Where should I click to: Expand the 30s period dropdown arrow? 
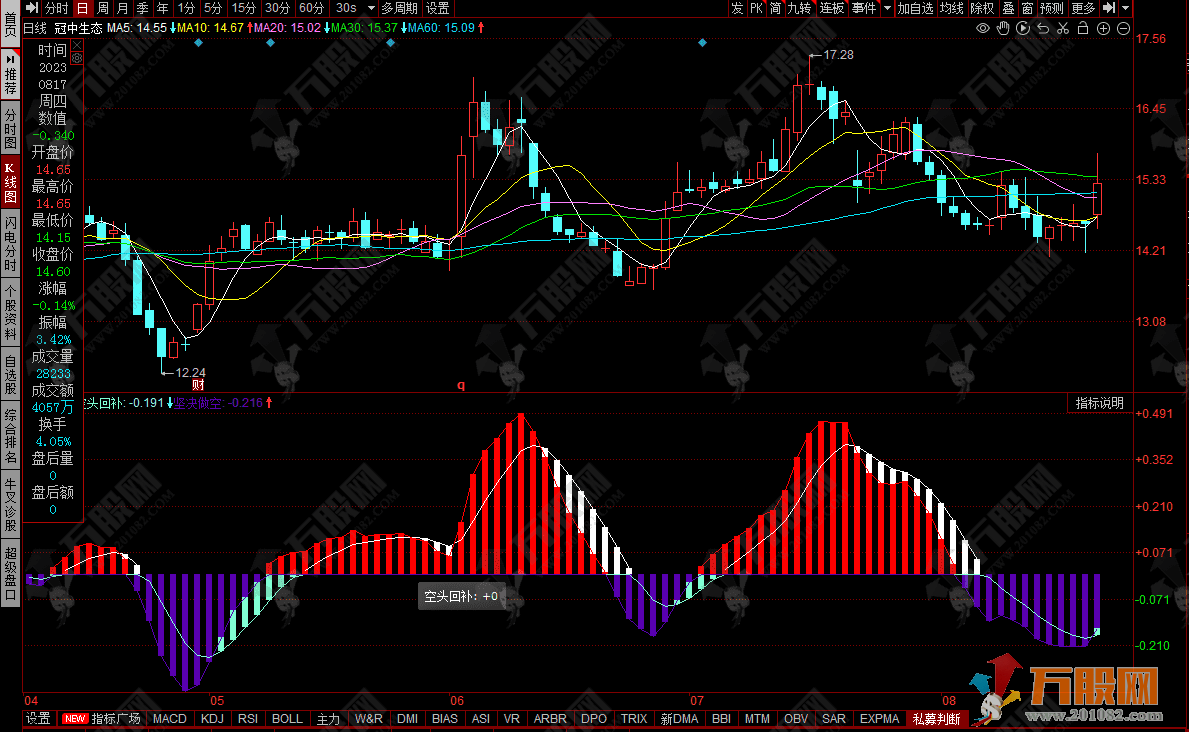pos(370,8)
